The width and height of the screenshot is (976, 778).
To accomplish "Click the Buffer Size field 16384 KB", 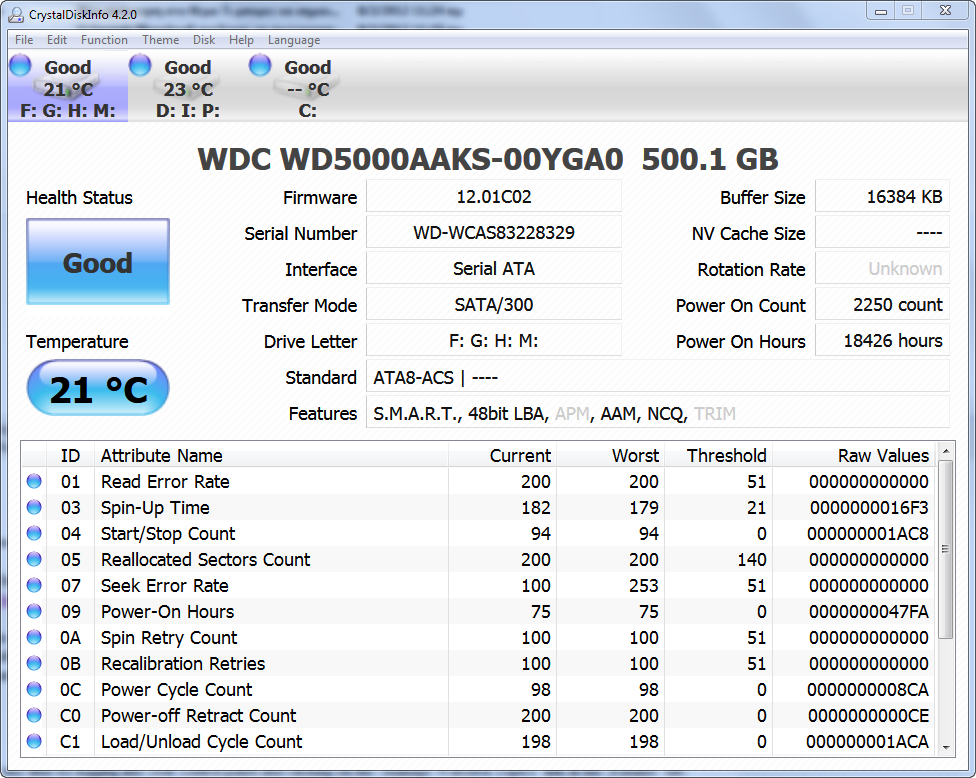I will 883,197.
